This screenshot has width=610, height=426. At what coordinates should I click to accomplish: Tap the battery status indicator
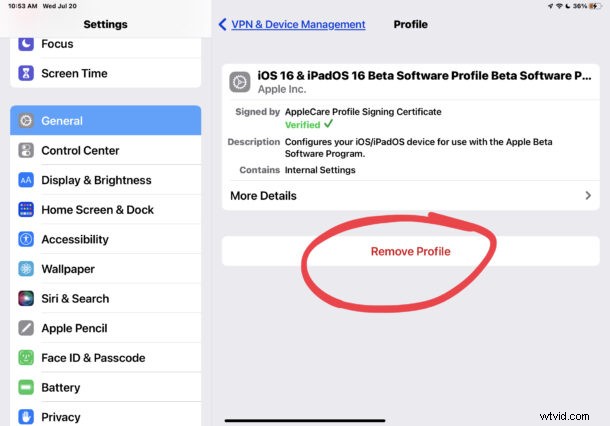tap(594, 6)
